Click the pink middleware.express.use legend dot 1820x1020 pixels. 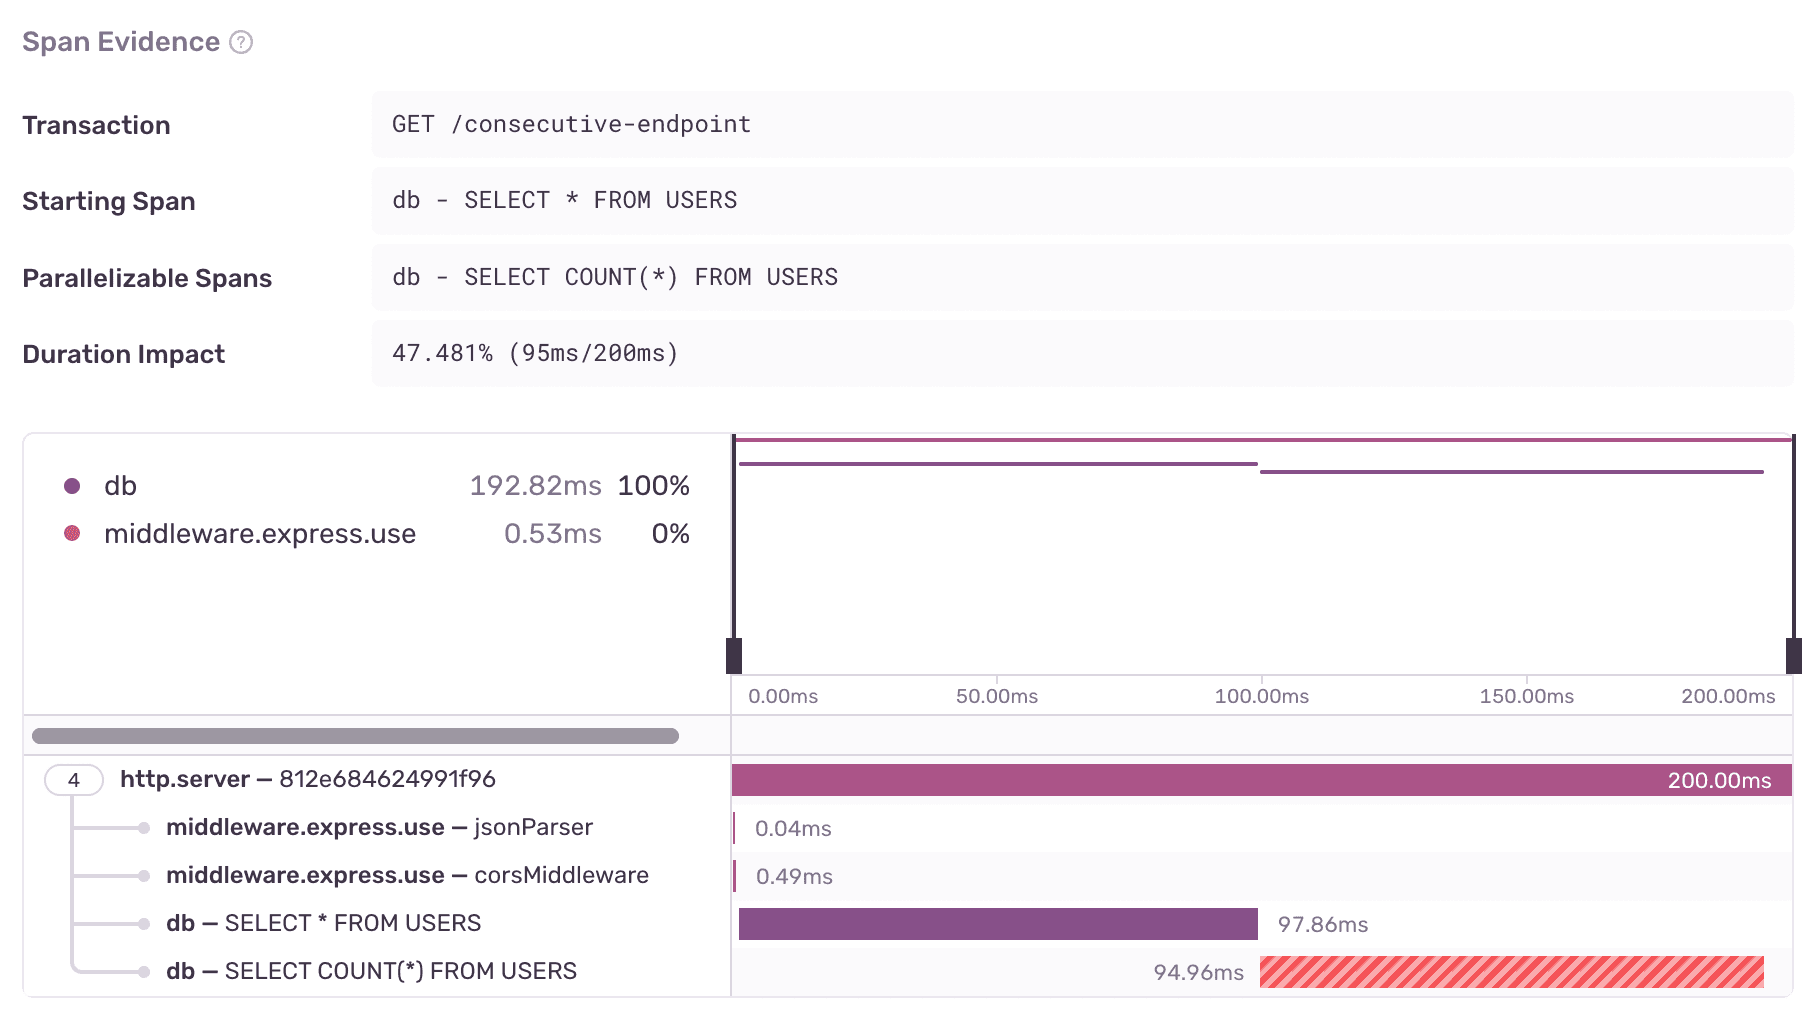(72, 534)
